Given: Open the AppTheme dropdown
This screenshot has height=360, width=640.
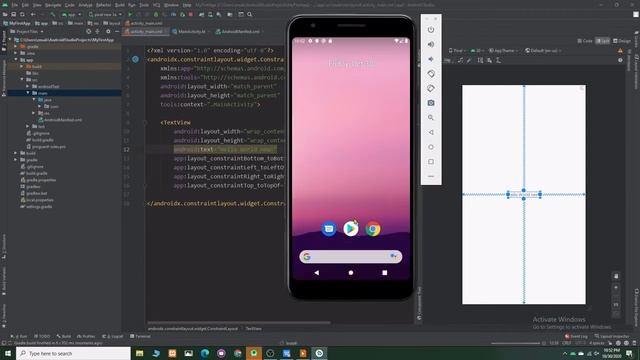Looking at the screenshot, I should [504, 51].
